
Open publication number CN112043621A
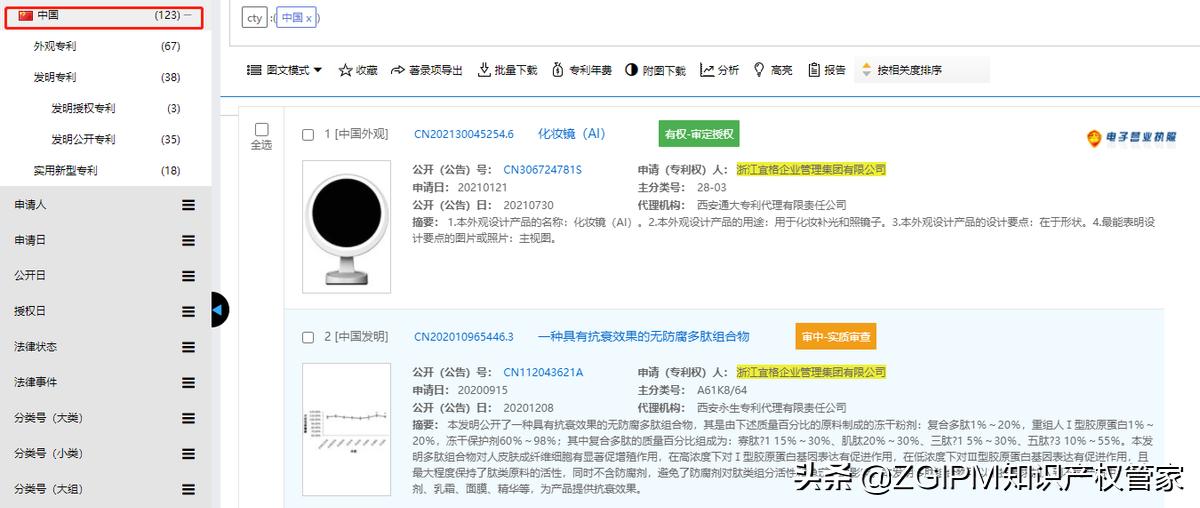[543, 372]
